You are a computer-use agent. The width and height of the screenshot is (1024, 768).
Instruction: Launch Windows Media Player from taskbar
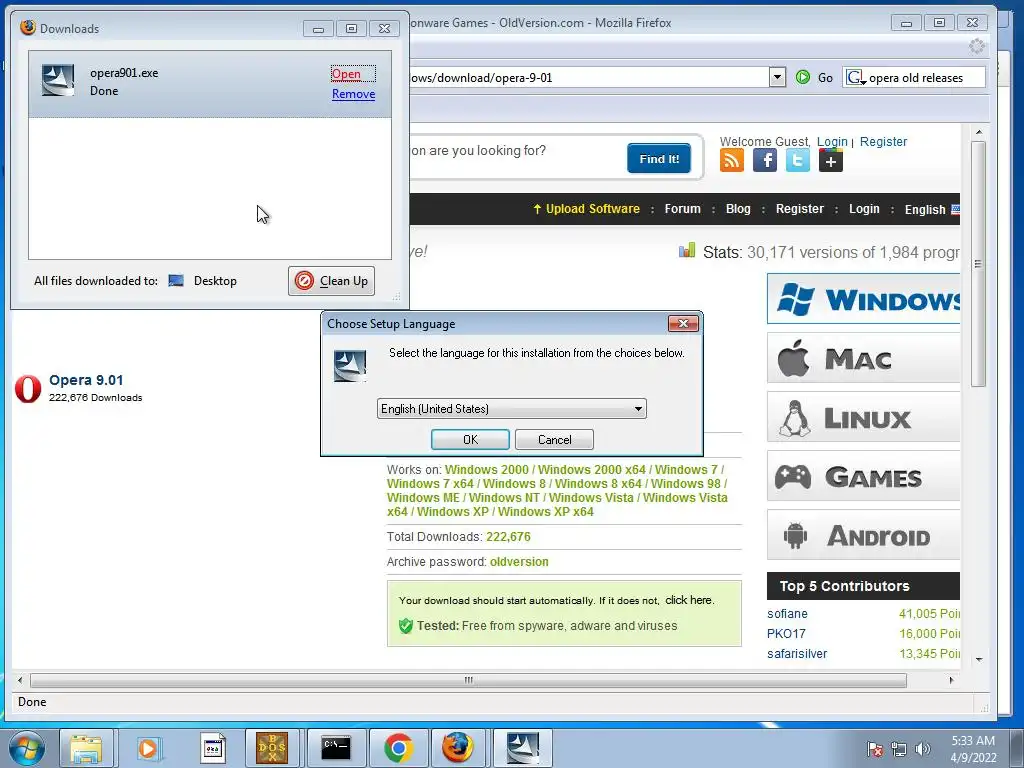148,748
